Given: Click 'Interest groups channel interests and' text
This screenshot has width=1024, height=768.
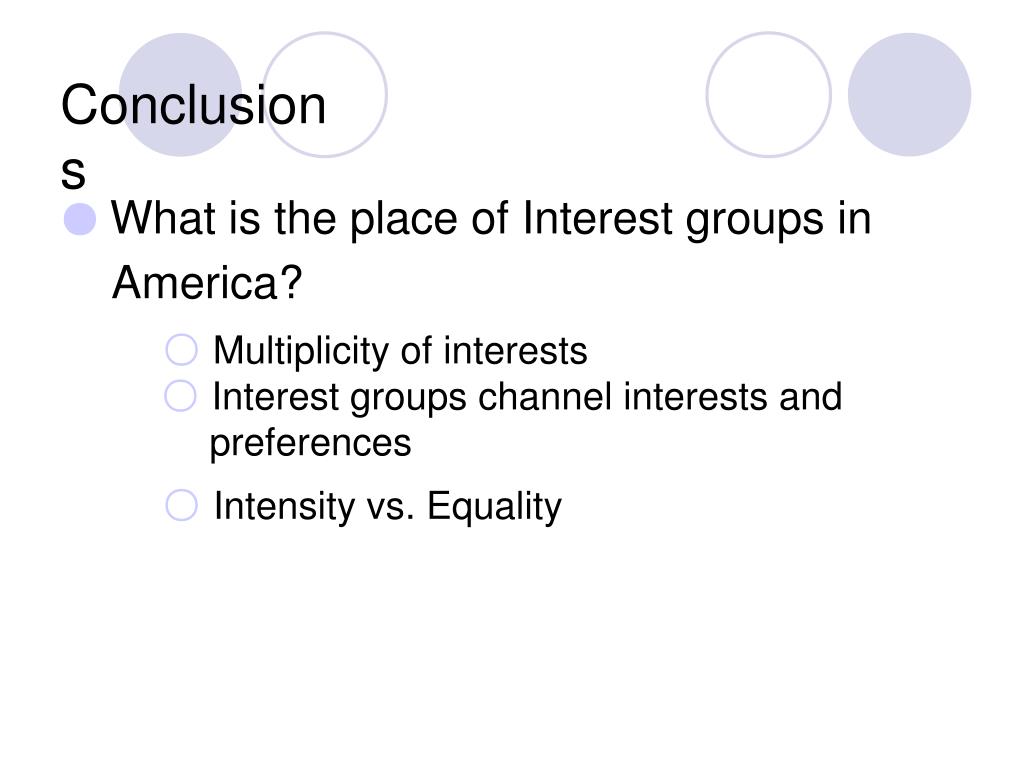Looking at the screenshot, I should (528, 396).
